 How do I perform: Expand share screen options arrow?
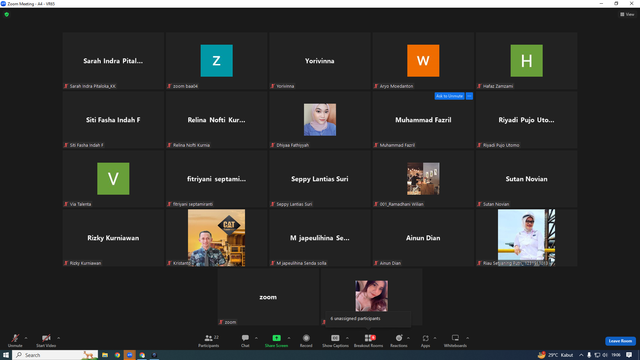pyautogui.click(x=289, y=338)
